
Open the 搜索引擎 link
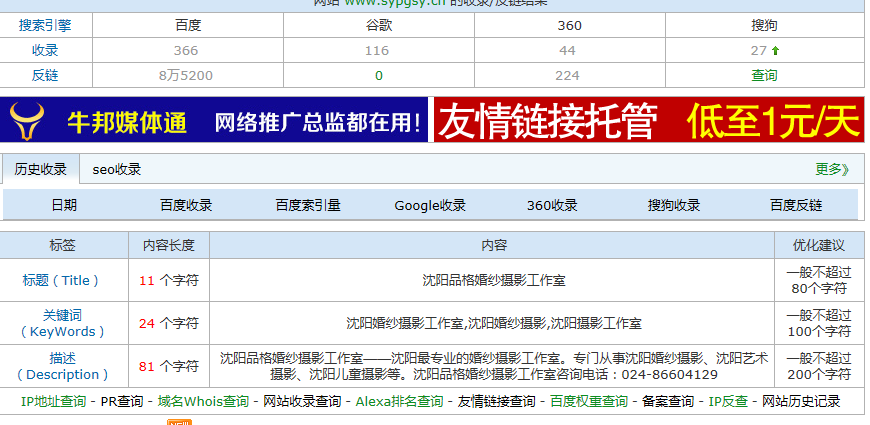click(45, 26)
